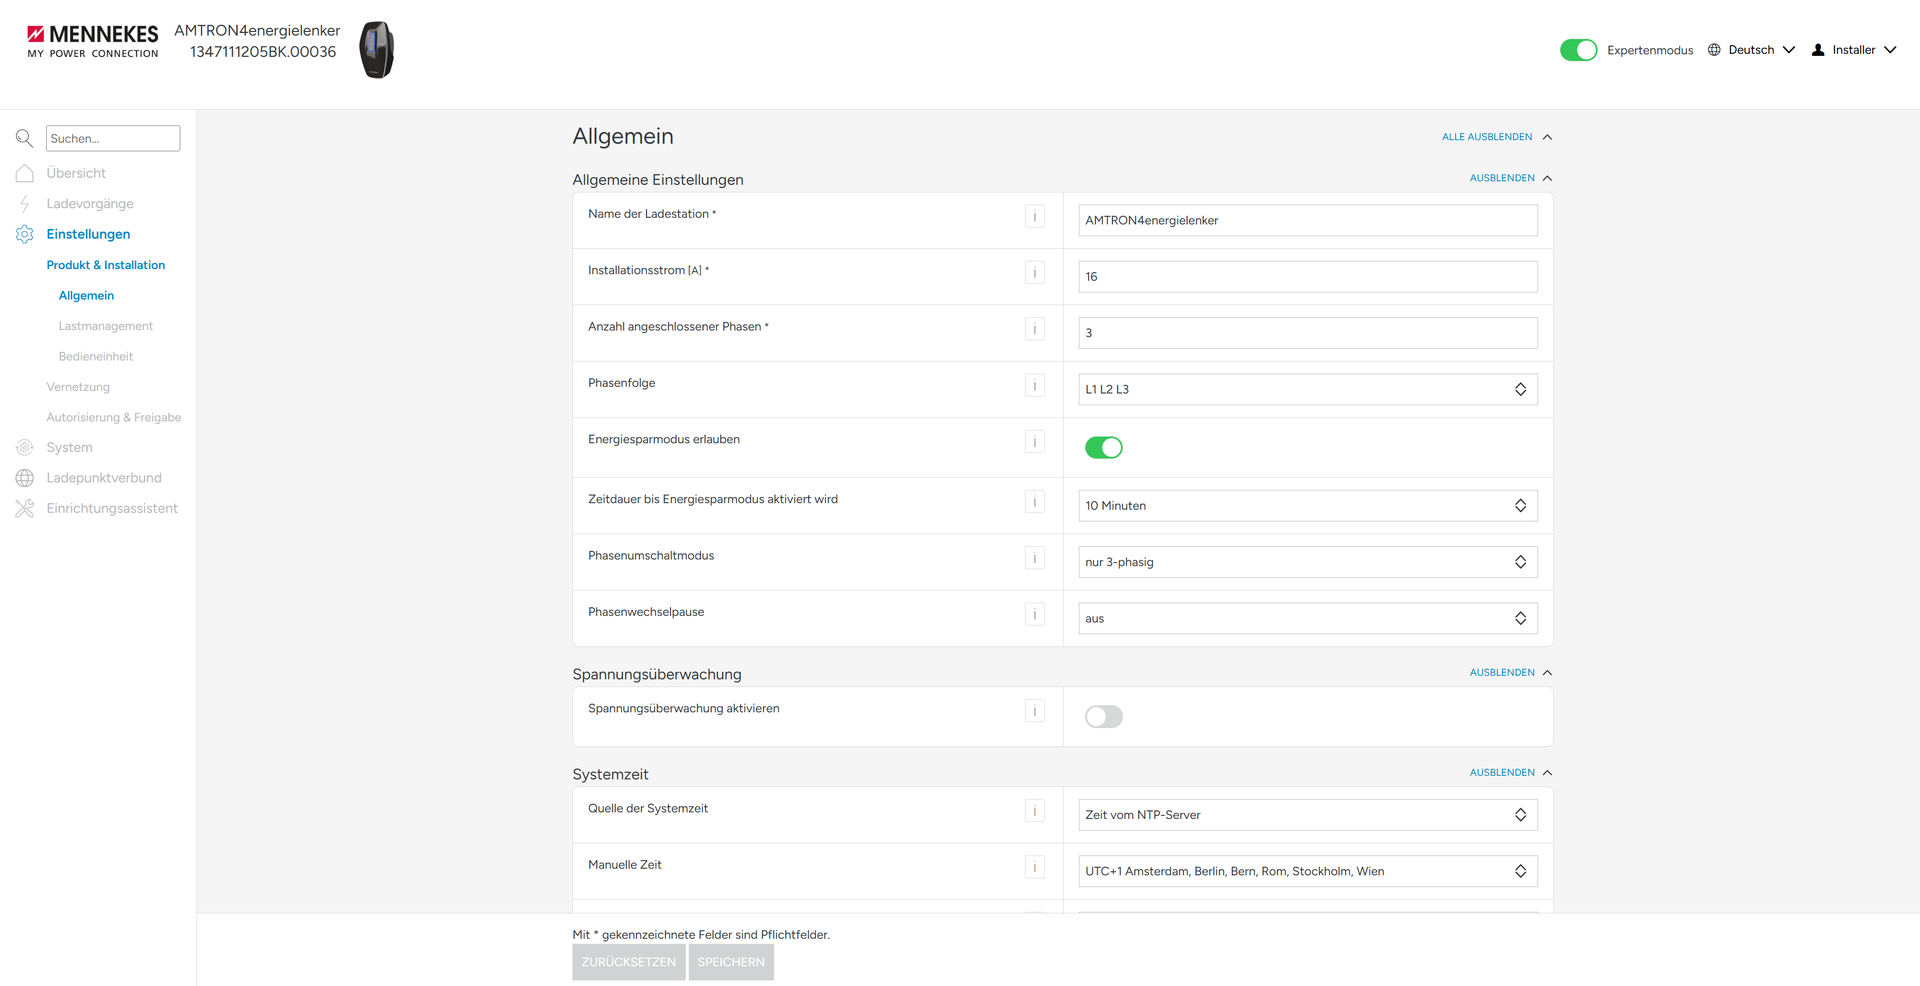Turn off Energiesparmodus erlauben switch
Screen dimensions: 1920x986
point(1104,447)
